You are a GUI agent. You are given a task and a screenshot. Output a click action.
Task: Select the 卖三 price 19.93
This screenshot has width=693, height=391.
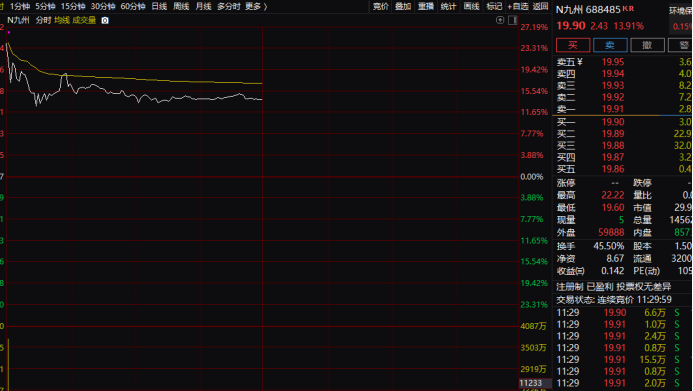pos(613,85)
